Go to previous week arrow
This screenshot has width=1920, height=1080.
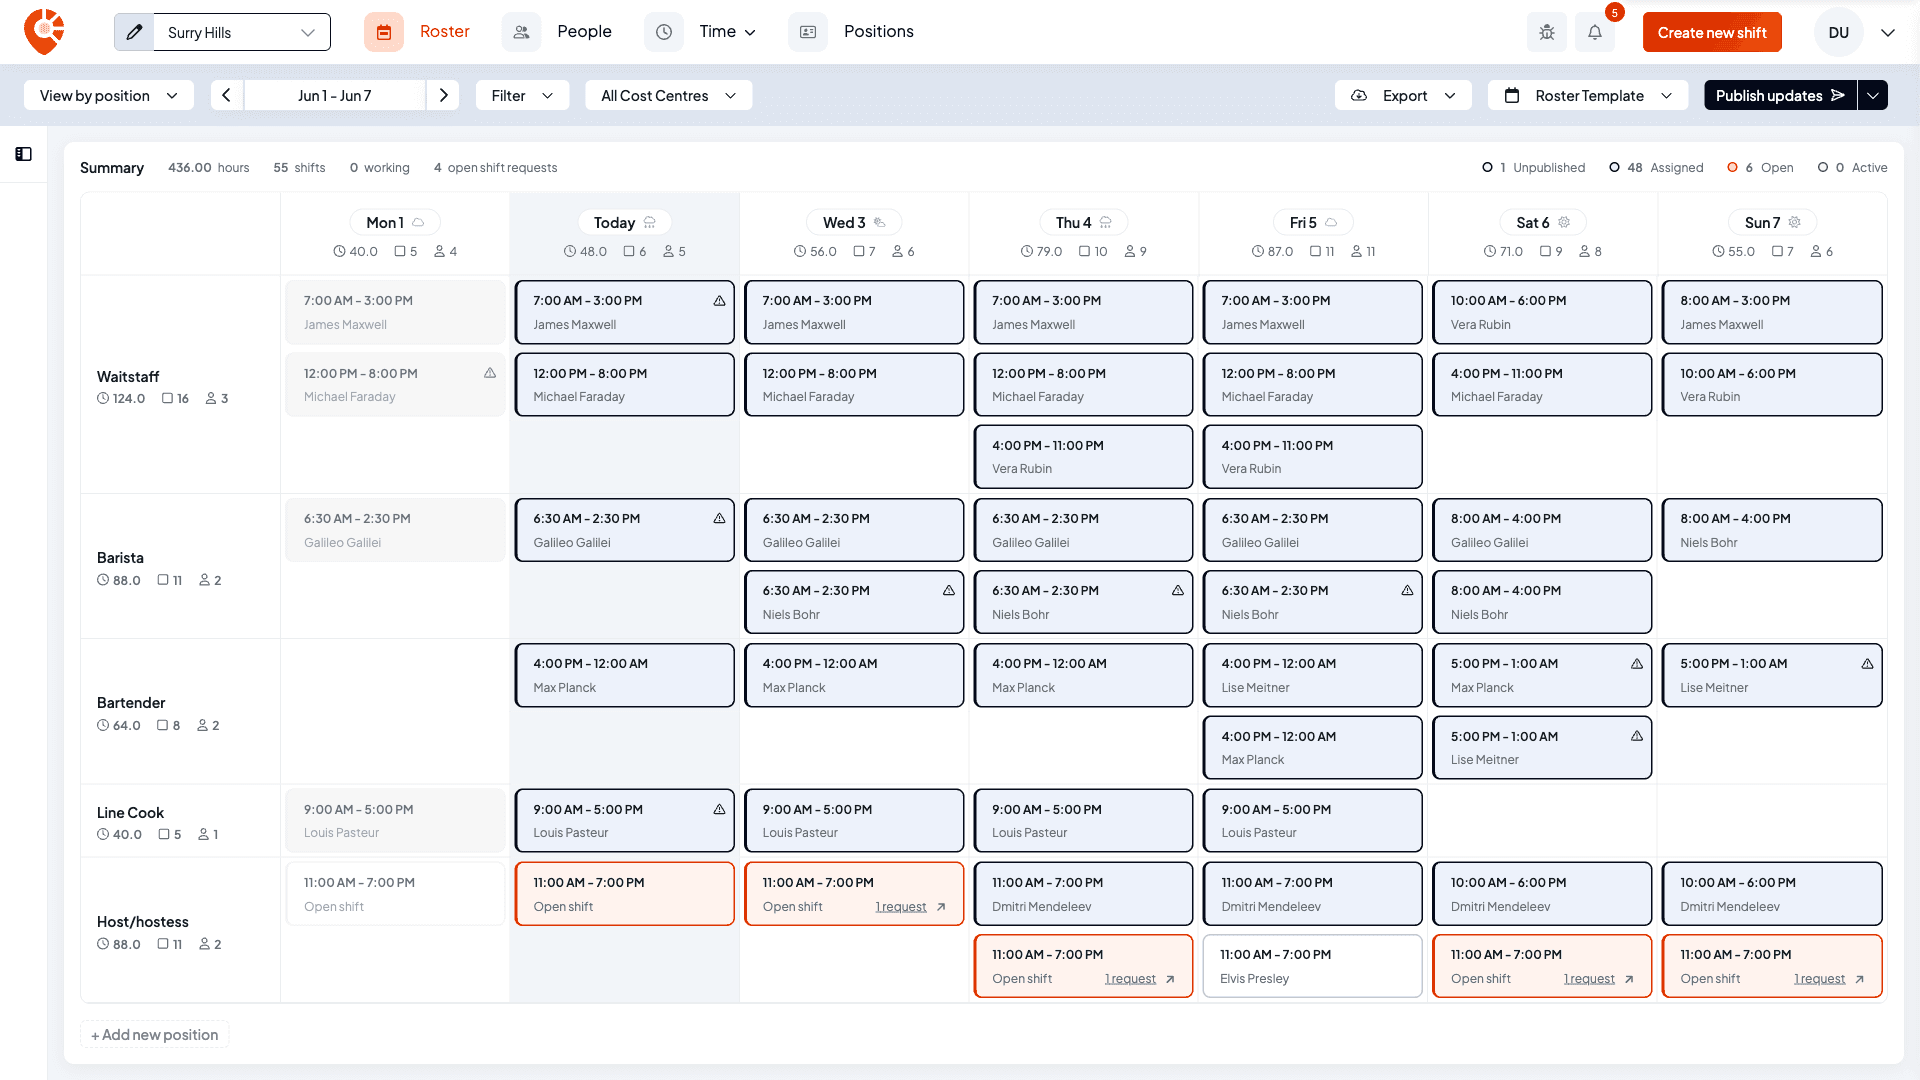227,95
